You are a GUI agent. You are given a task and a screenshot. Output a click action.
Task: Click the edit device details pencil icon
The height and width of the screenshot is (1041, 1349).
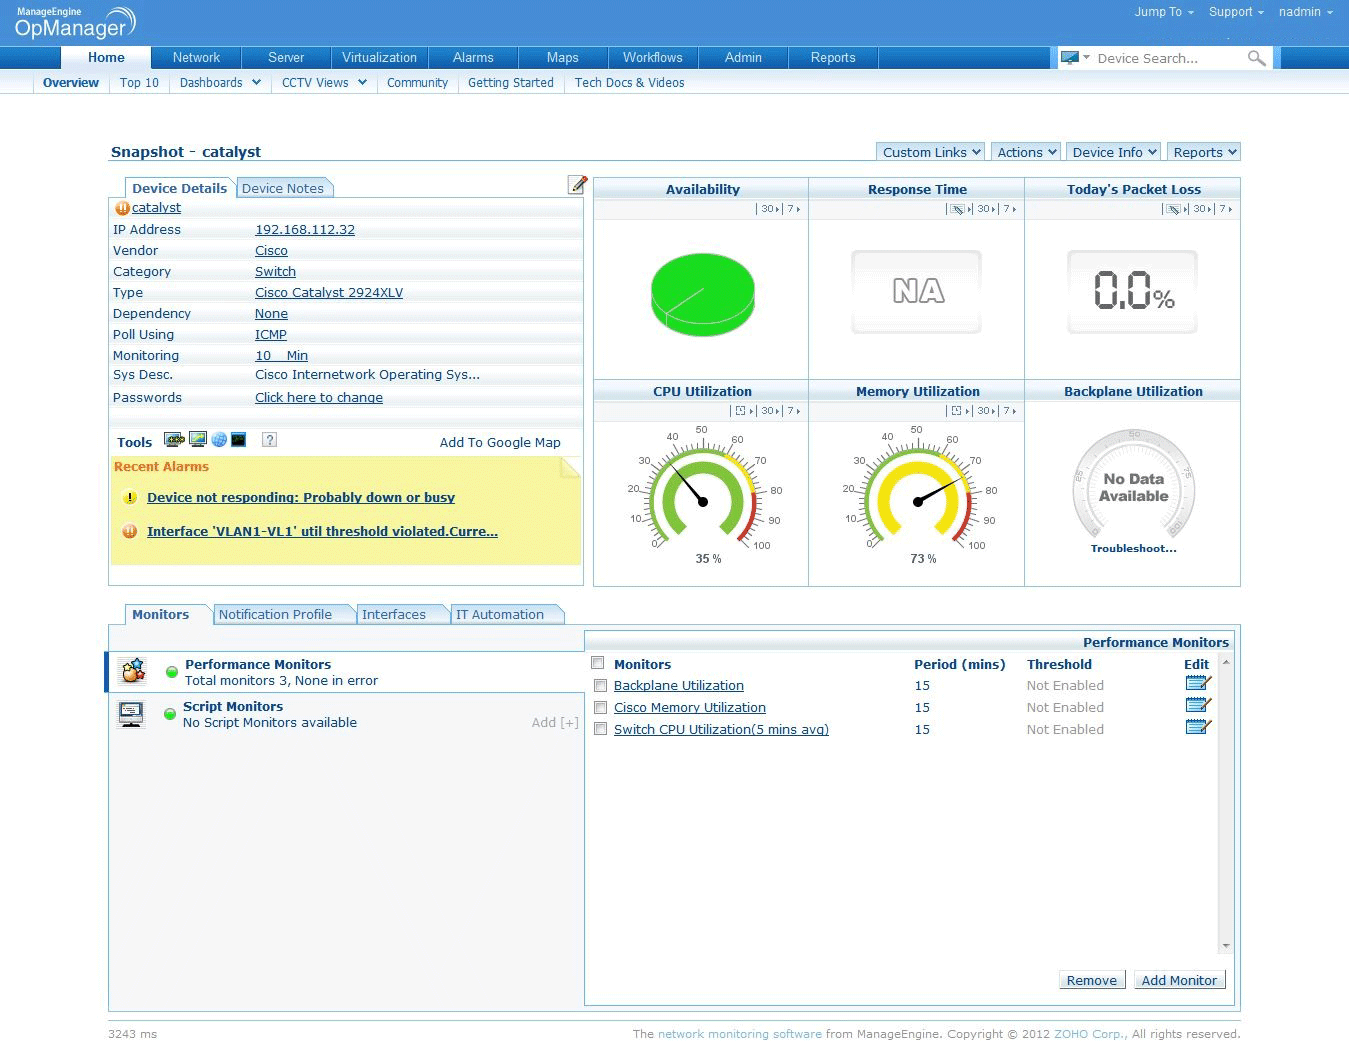pos(577,184)
